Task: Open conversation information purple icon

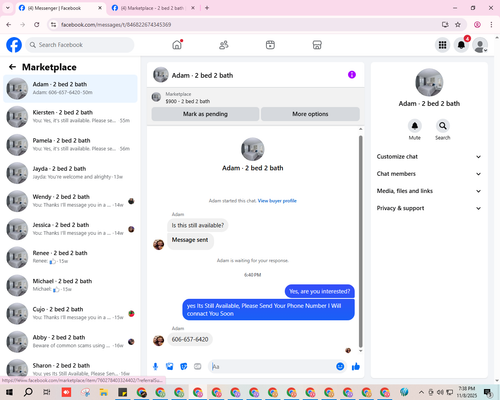Action: 352,75
